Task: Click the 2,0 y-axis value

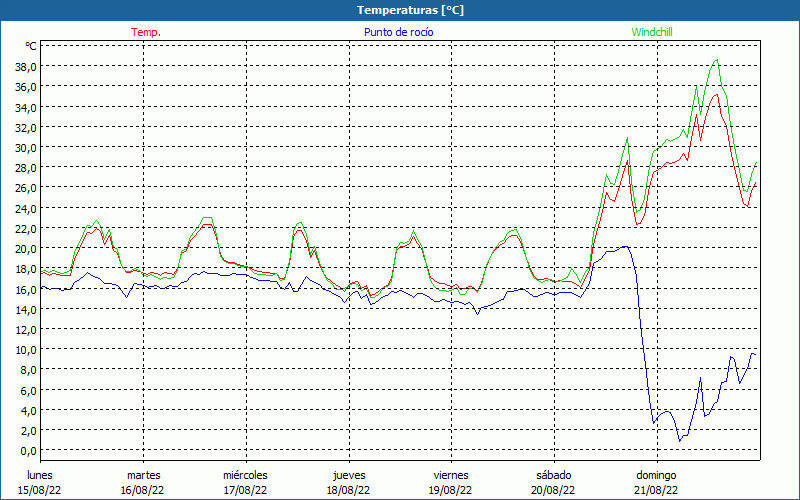Action: [x=29, y=430]
